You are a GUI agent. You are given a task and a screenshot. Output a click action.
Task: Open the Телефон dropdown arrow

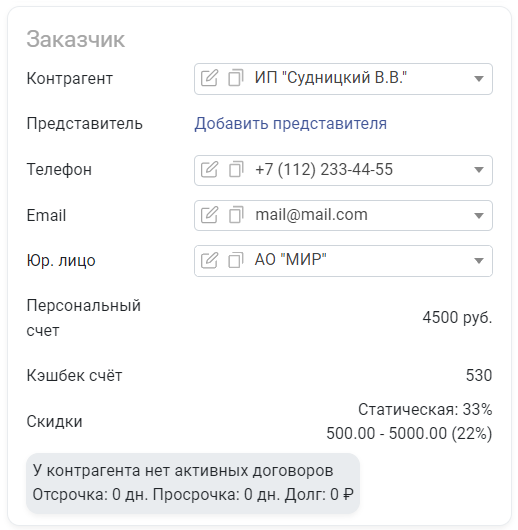[478, 170]
